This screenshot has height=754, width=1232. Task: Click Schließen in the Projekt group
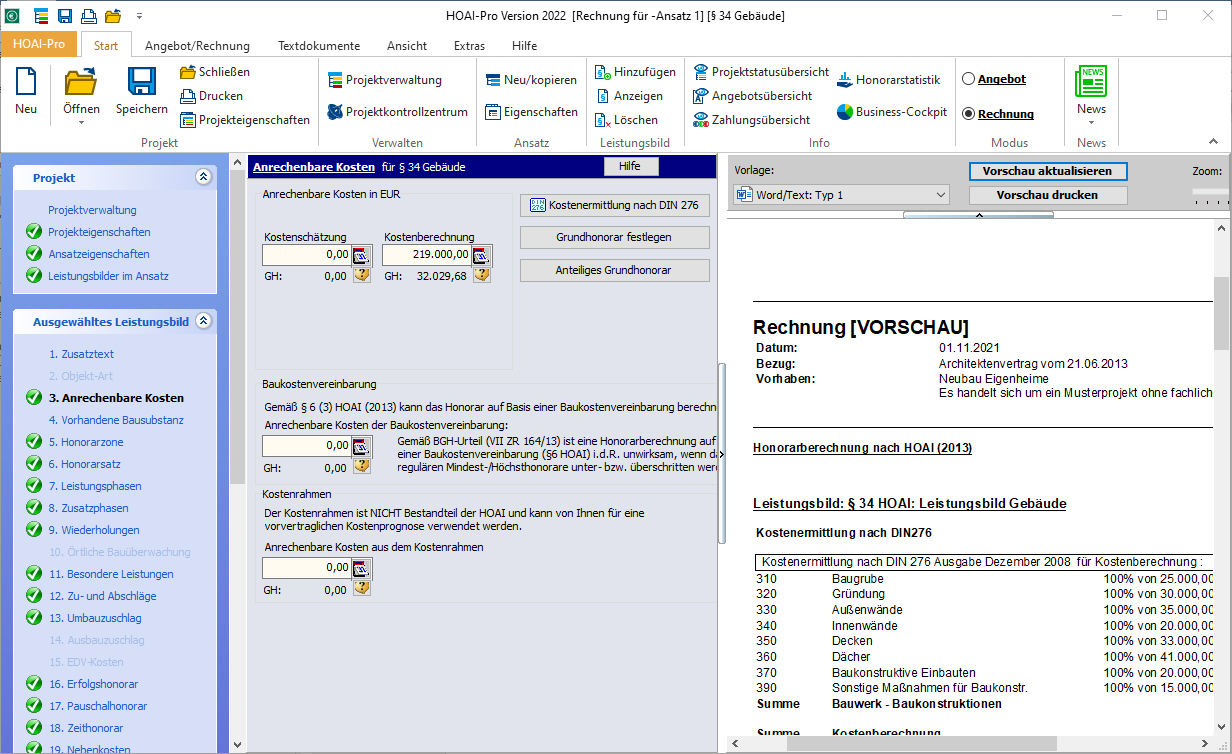pos(215,72)
